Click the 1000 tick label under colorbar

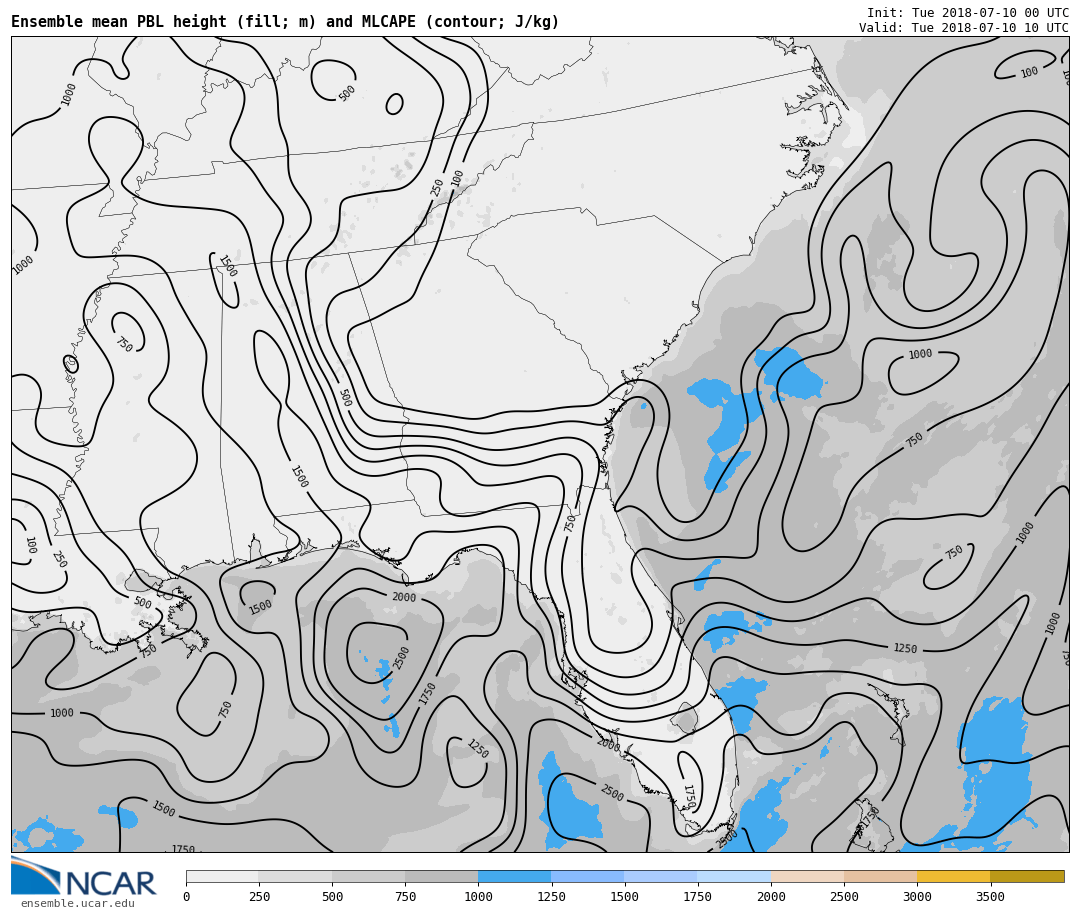(x=478, y=897)
